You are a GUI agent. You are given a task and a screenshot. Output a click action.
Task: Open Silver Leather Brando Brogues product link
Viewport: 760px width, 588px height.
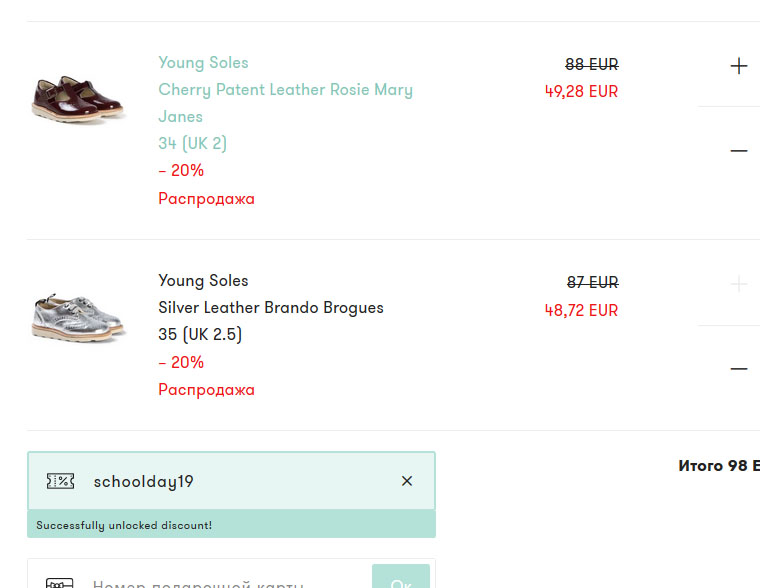271,308
